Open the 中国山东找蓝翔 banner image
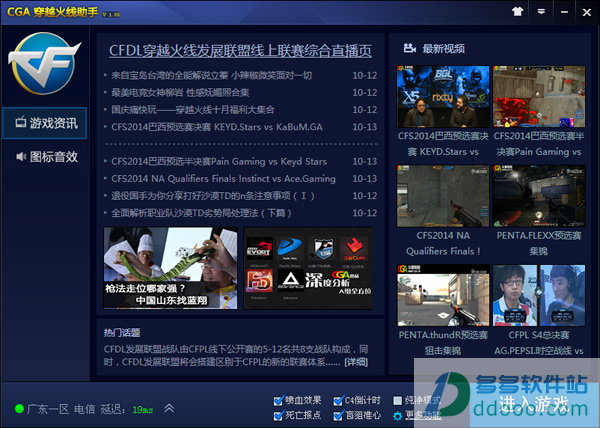600x428 pixels. point(170,268)
